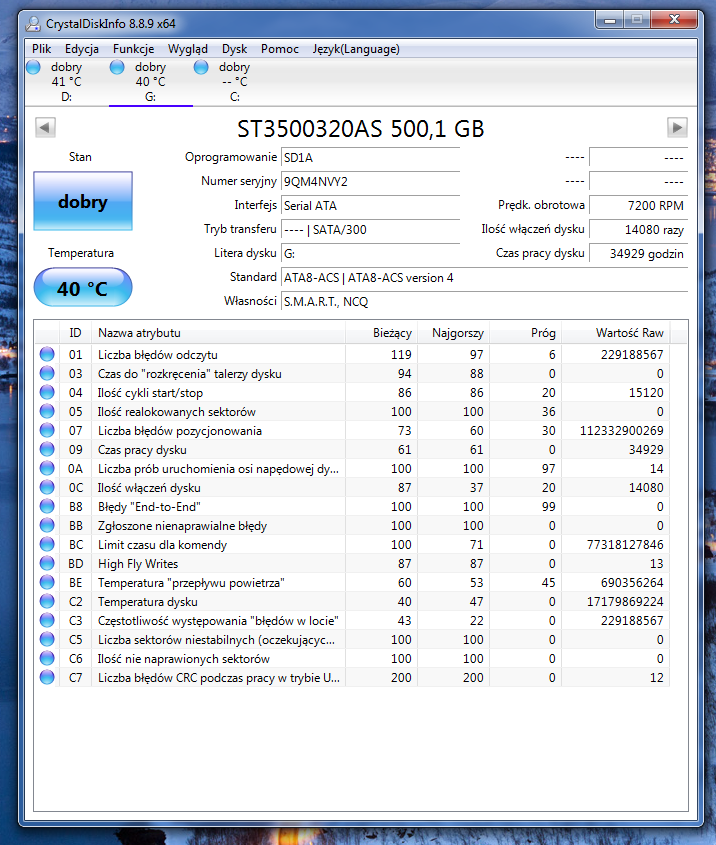Viewport: 716px width, 845px height.
Task: Click status orb for attribute B8
Action: (47, 506)
